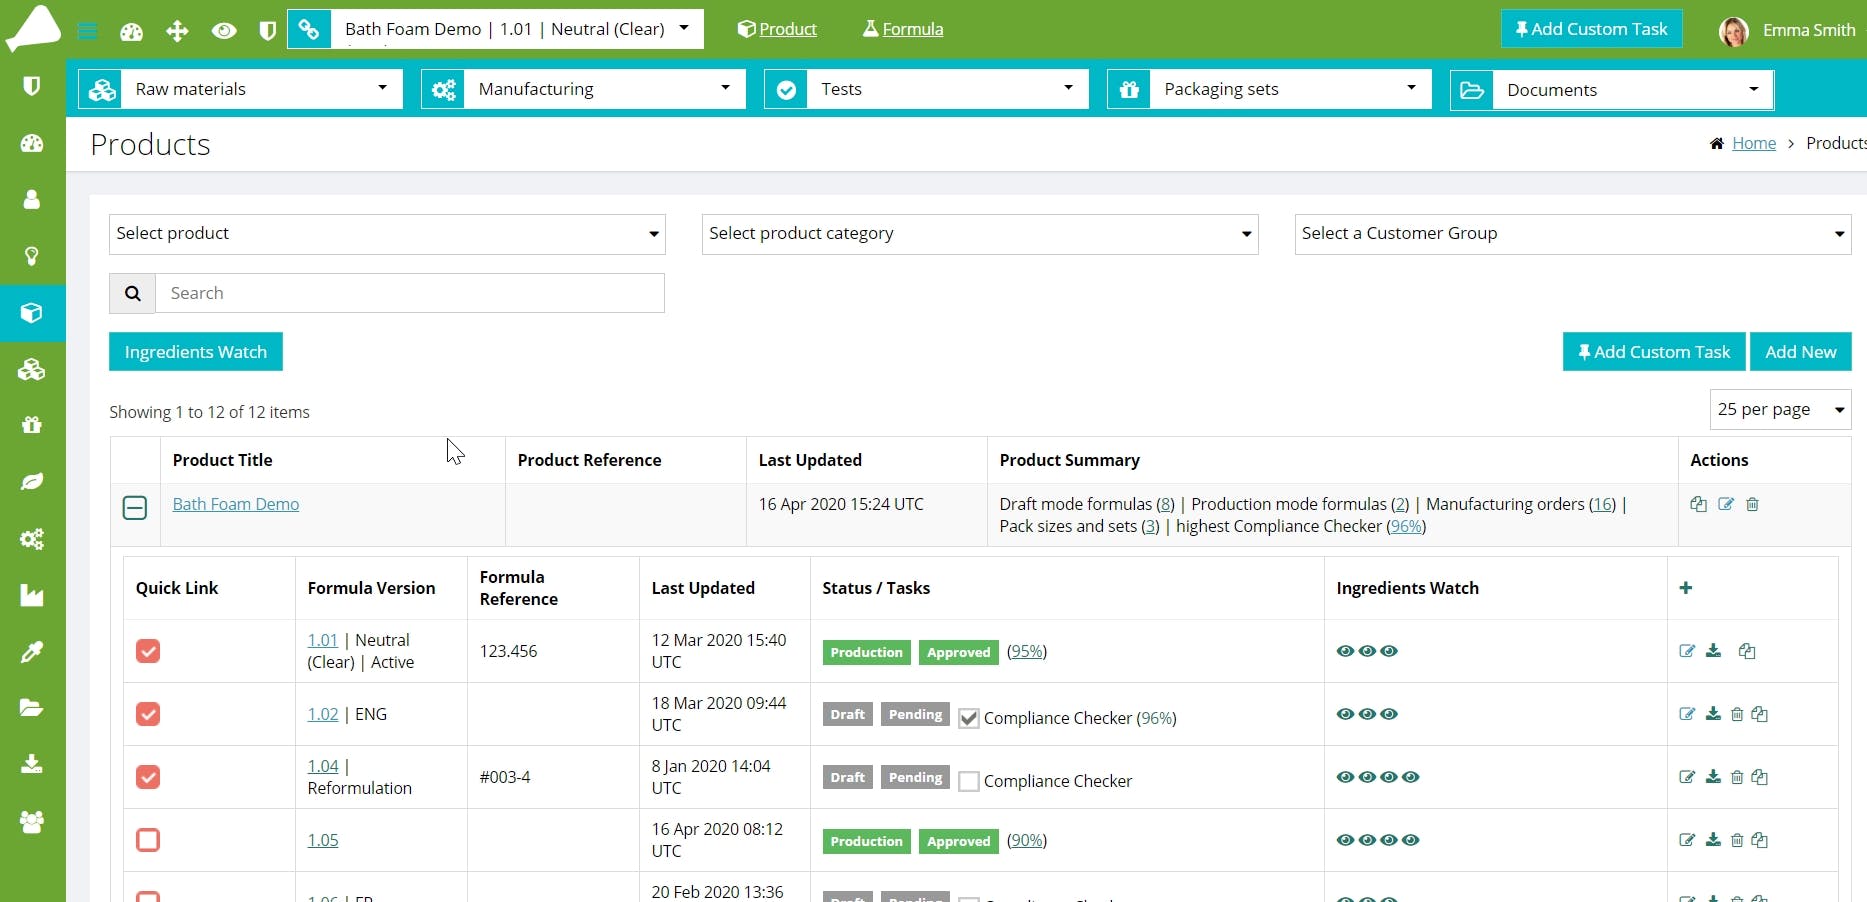Open the chart icon in left sidebar
The height and width of the screenshot is (902, 1867).
pyautogui.click(x=32, y=596)
